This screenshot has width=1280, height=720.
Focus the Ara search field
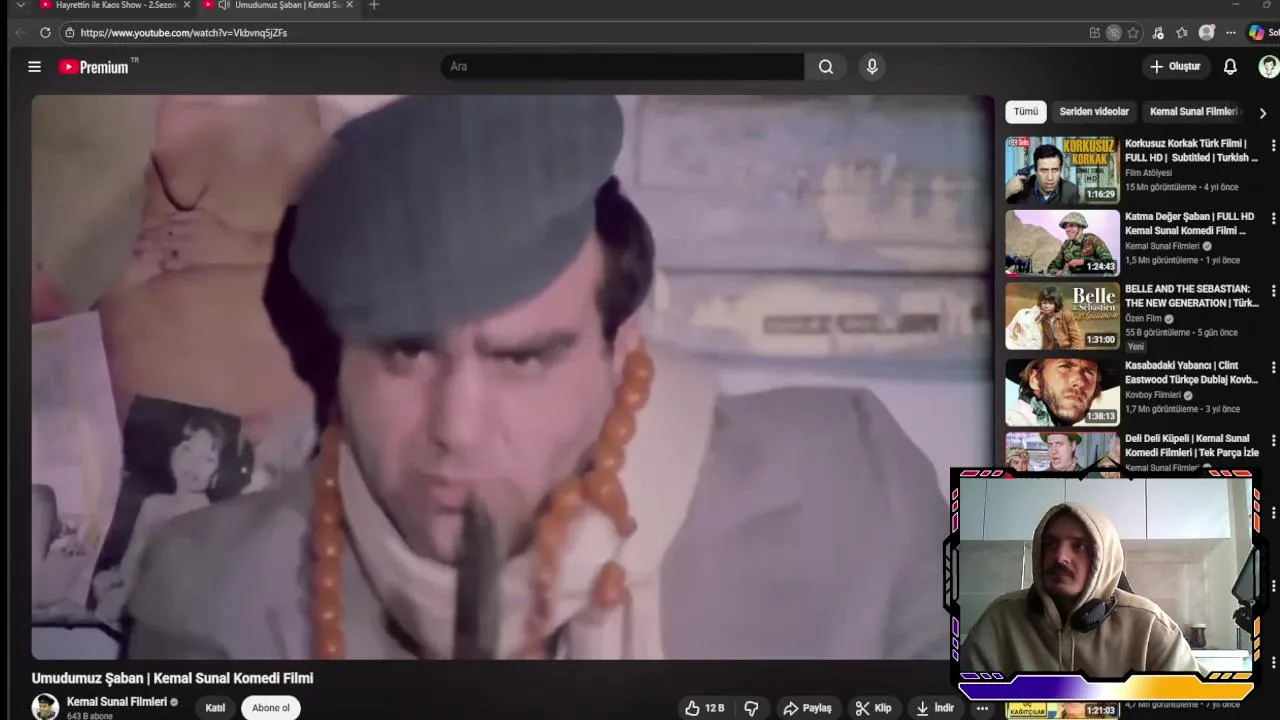pyautogui.click(x=622, y=67)
